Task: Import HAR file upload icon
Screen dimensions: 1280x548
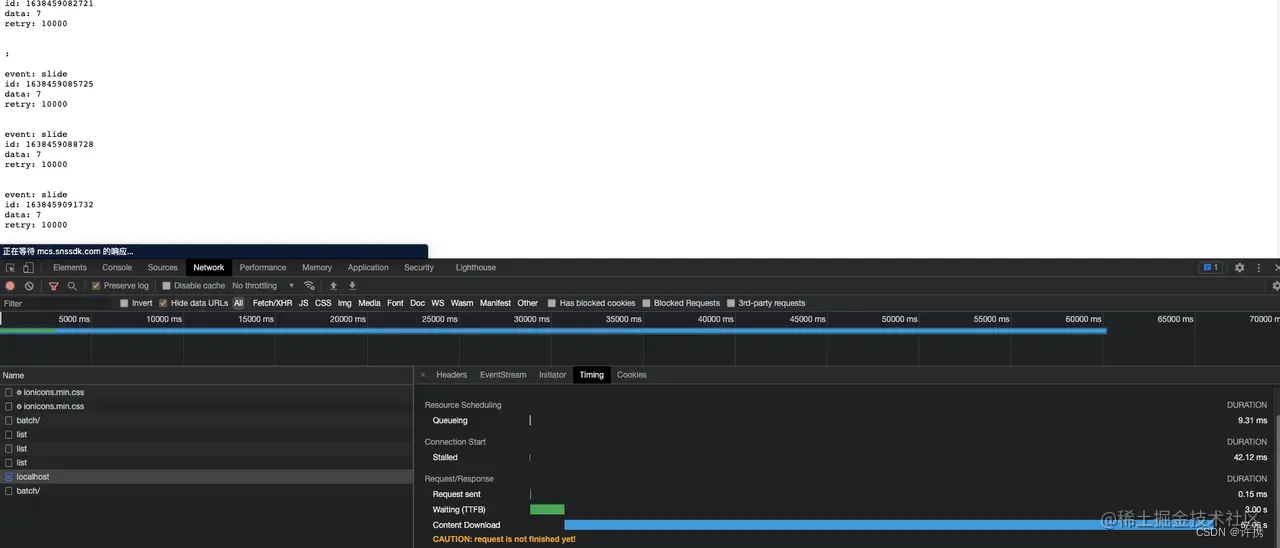Action: [x=334, y=286]
